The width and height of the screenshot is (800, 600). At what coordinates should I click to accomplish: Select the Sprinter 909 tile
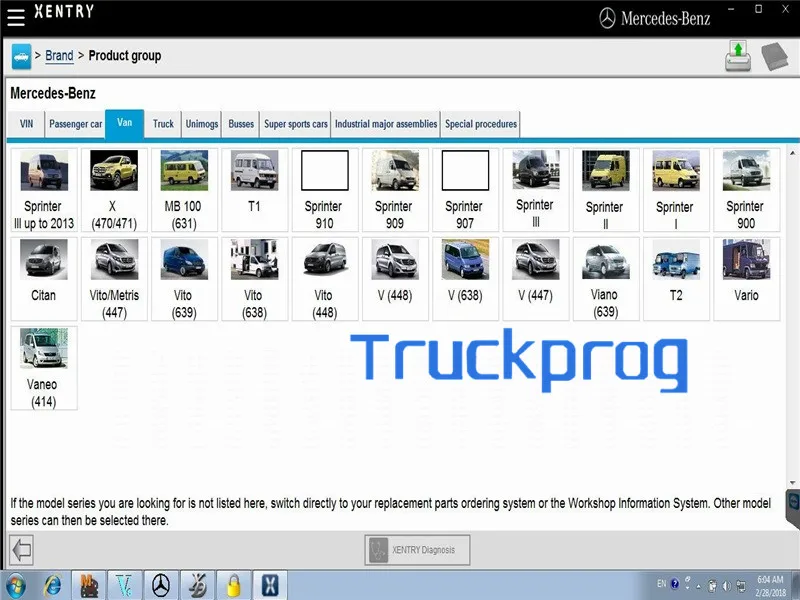(395, 190)
